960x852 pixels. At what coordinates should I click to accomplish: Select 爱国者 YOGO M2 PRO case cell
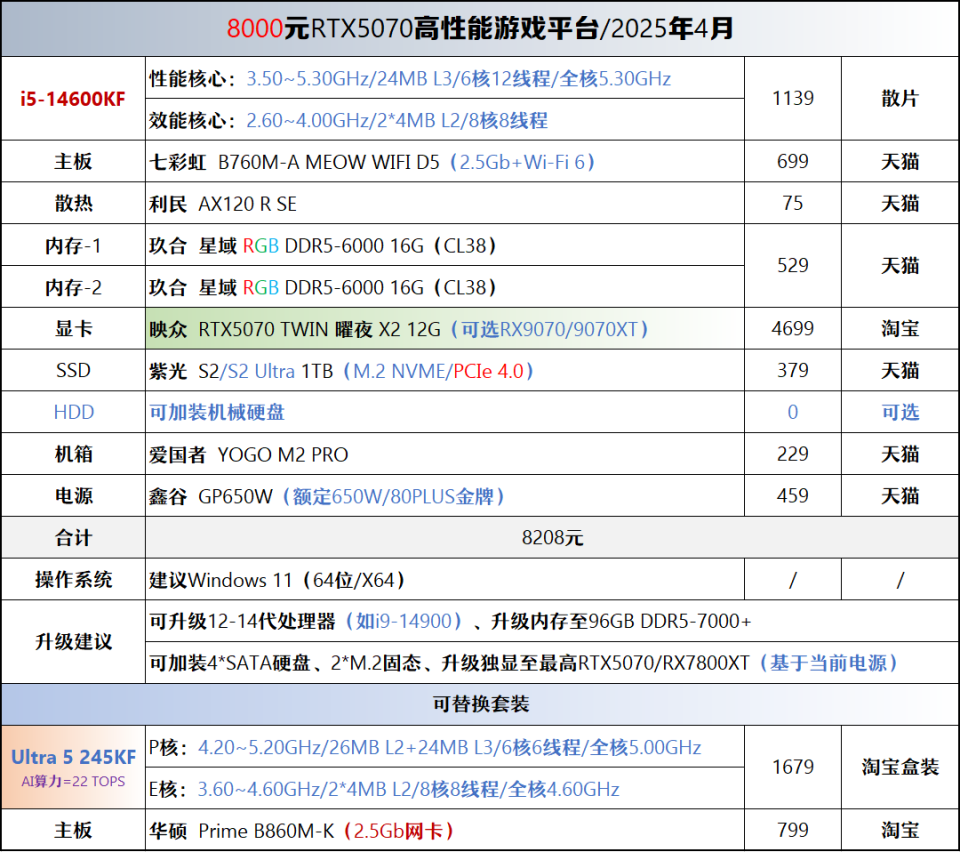[x=445, y=454]
